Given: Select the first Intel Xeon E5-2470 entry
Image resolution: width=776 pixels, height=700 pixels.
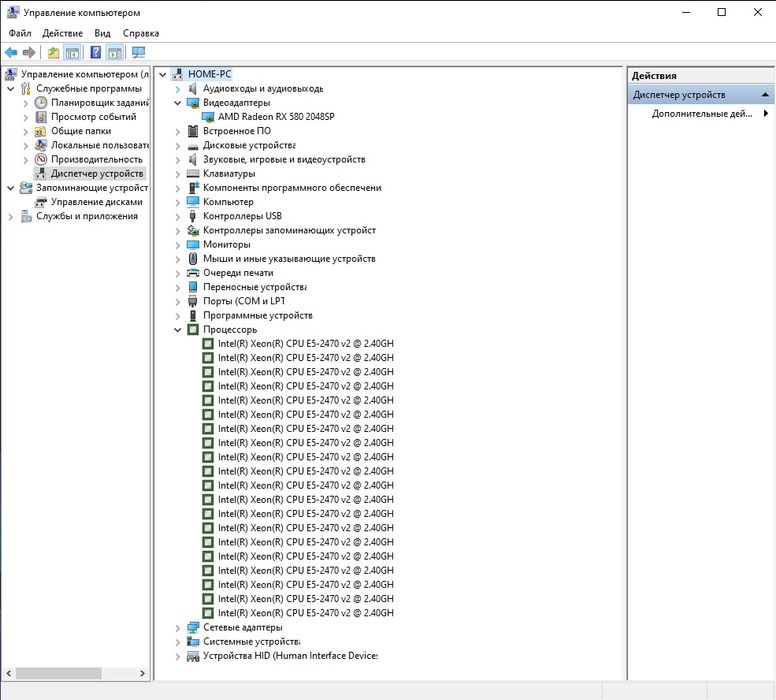Looking at the screenshot, I should tap(305, 344).
